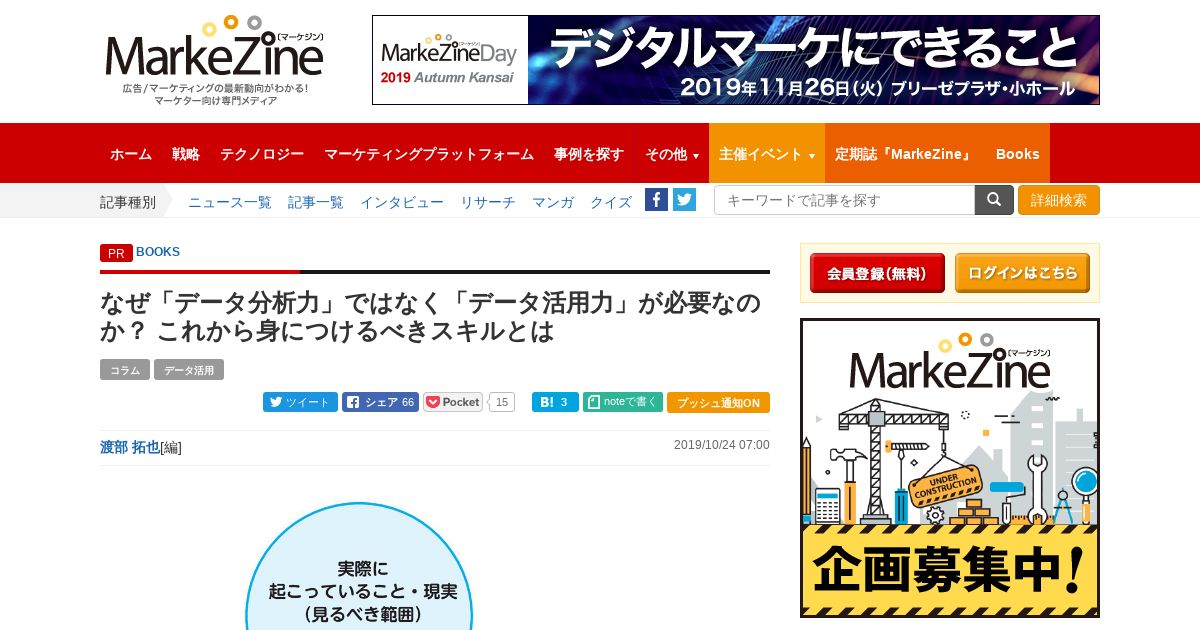This screenshot has width=1200, height=630.
Task: Open Books menu item
Action: point(1017,154)
